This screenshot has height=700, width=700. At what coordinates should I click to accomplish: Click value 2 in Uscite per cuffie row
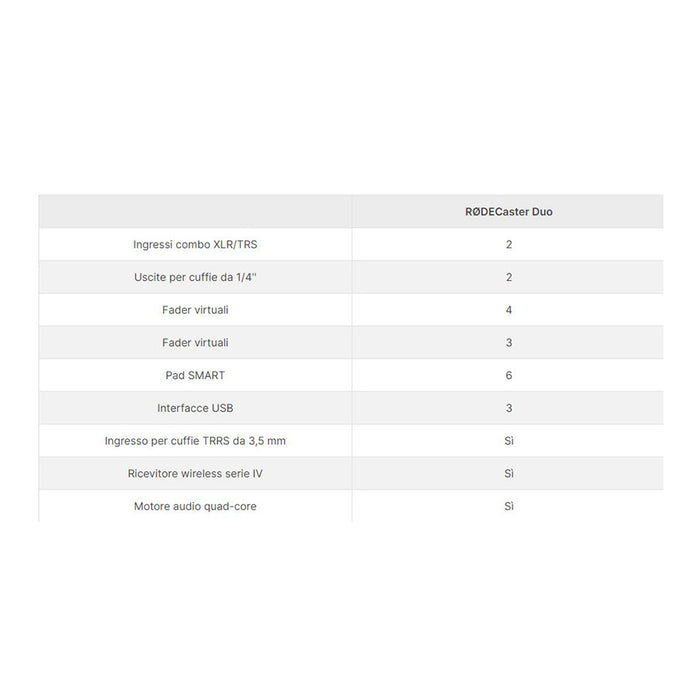point(509,277)
